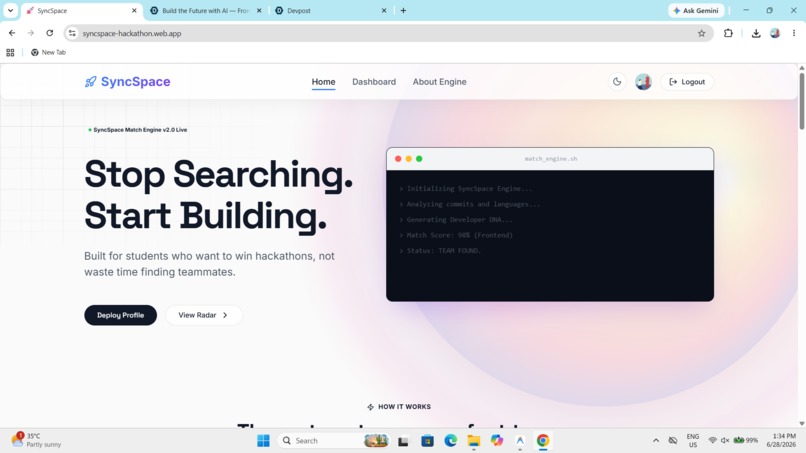Click the 'HOW IT WORKS' label
The image size is (806, 453).
click(399, 407)
